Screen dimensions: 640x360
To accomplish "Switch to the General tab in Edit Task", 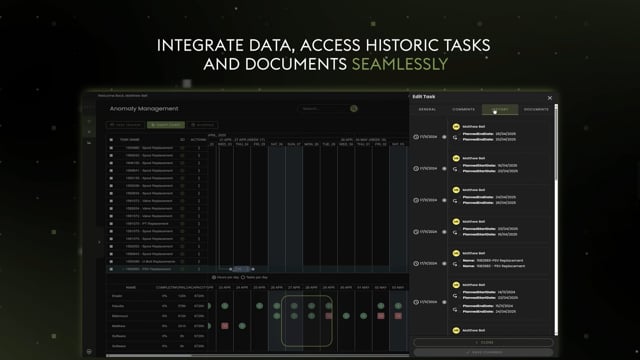I will coord(427,109).
